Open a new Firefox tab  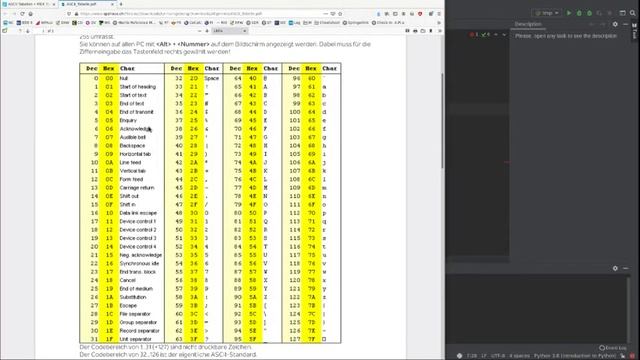click(x=121, y=4)
